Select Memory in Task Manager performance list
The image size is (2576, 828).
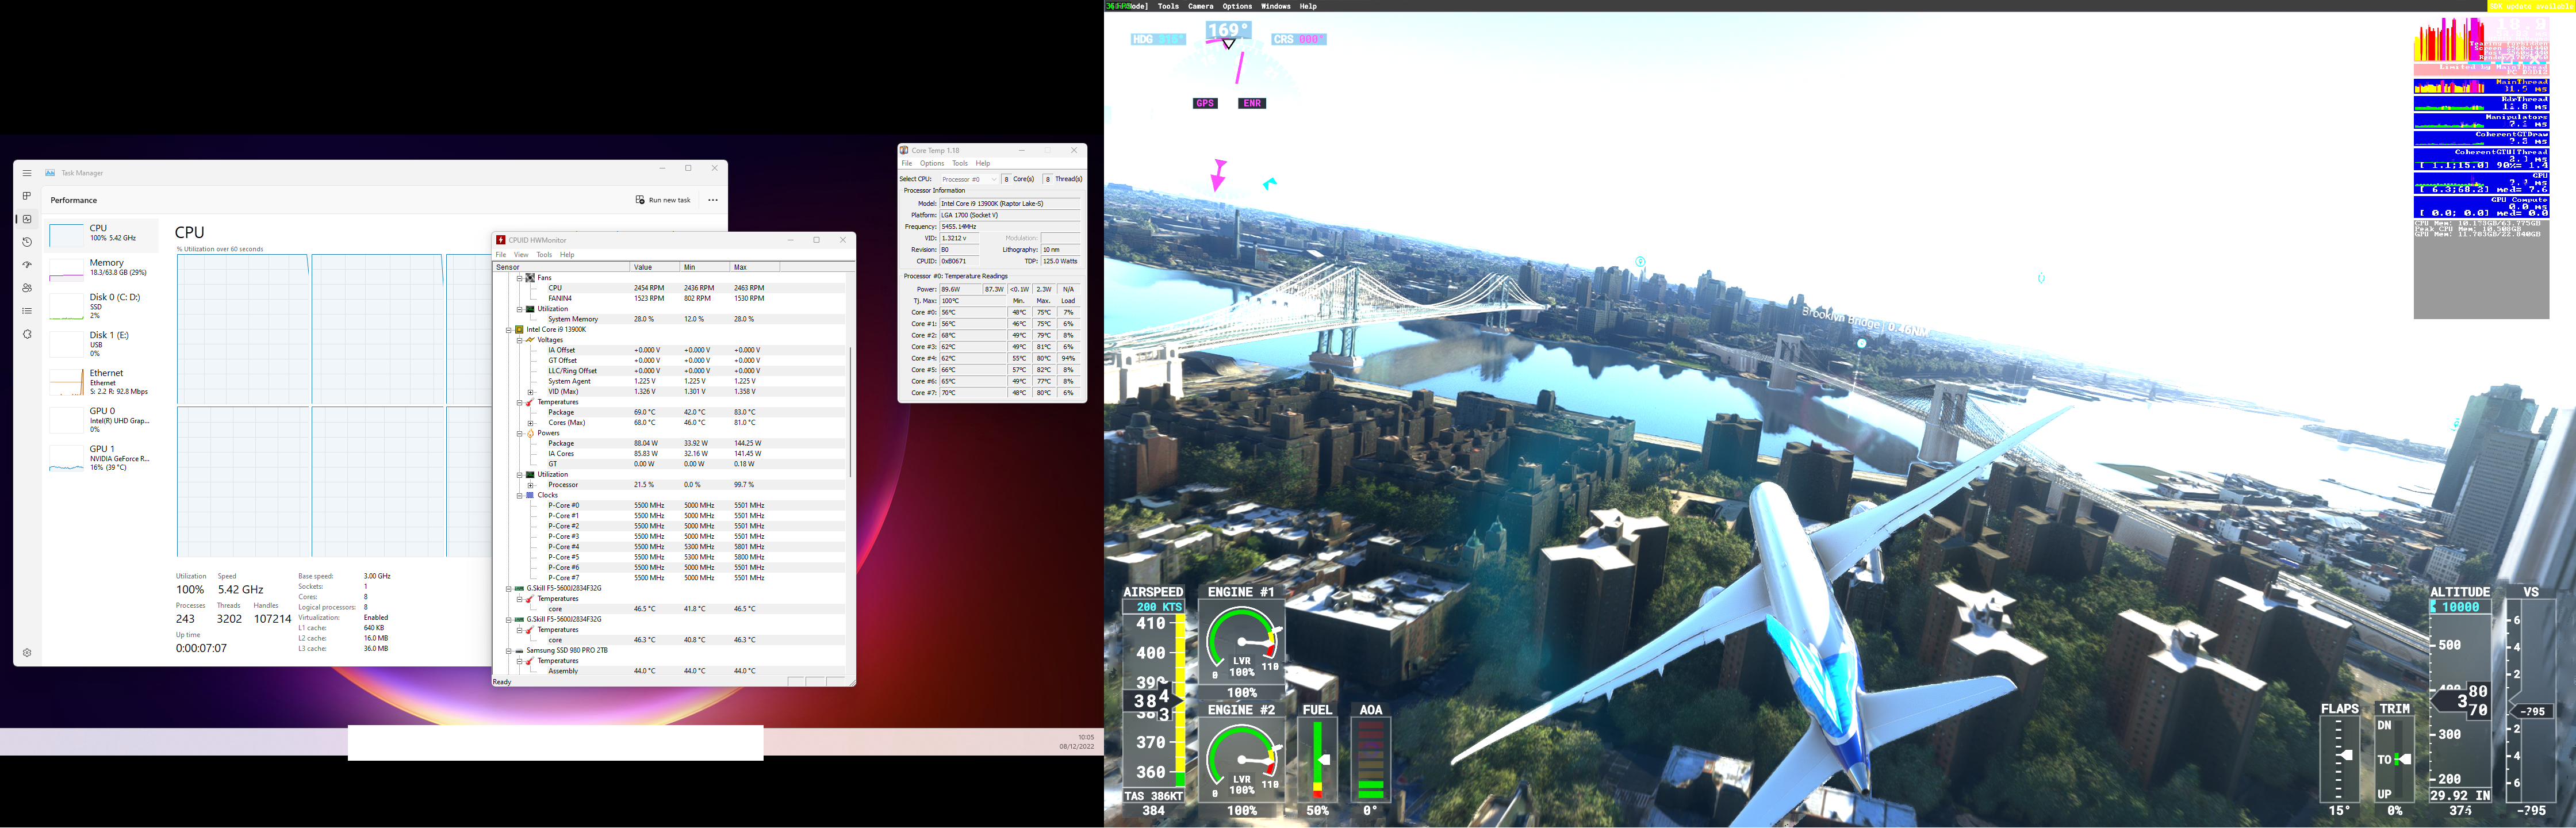click(x=102, y=269)
